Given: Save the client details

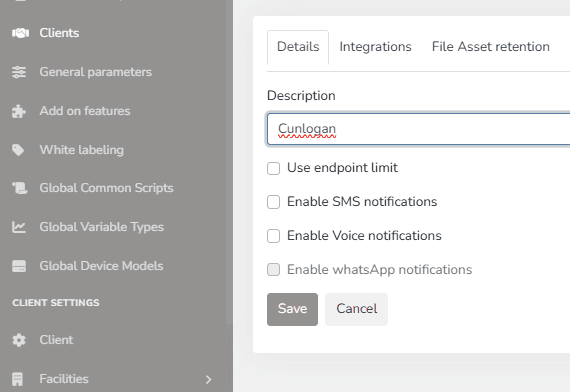Looking at the screenshot, I should (x=292, y=309).
